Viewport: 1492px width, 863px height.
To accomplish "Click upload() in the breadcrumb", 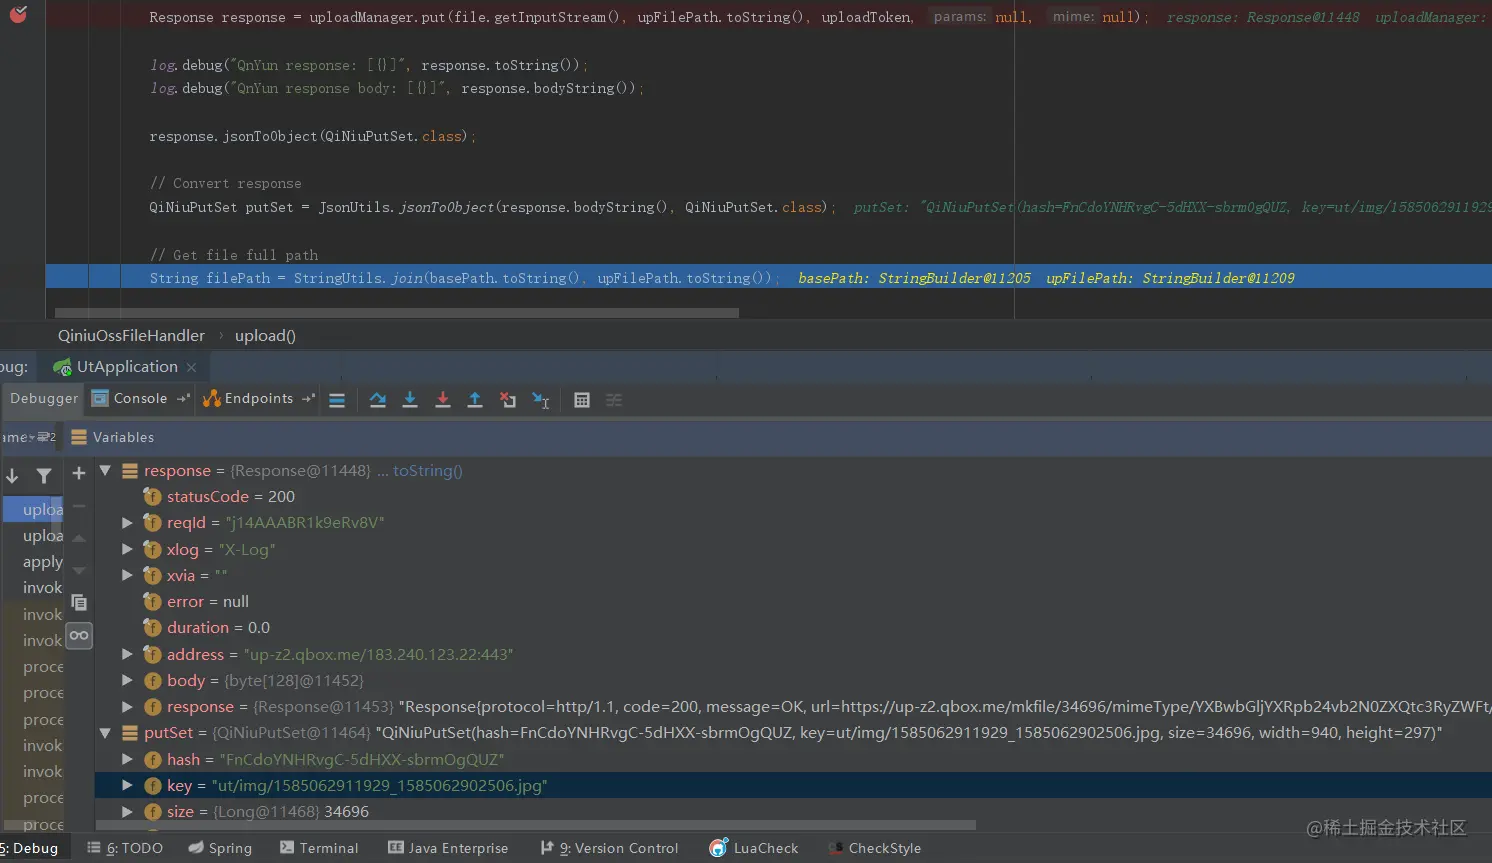I will pyautogui.click(x=265, y=336).
